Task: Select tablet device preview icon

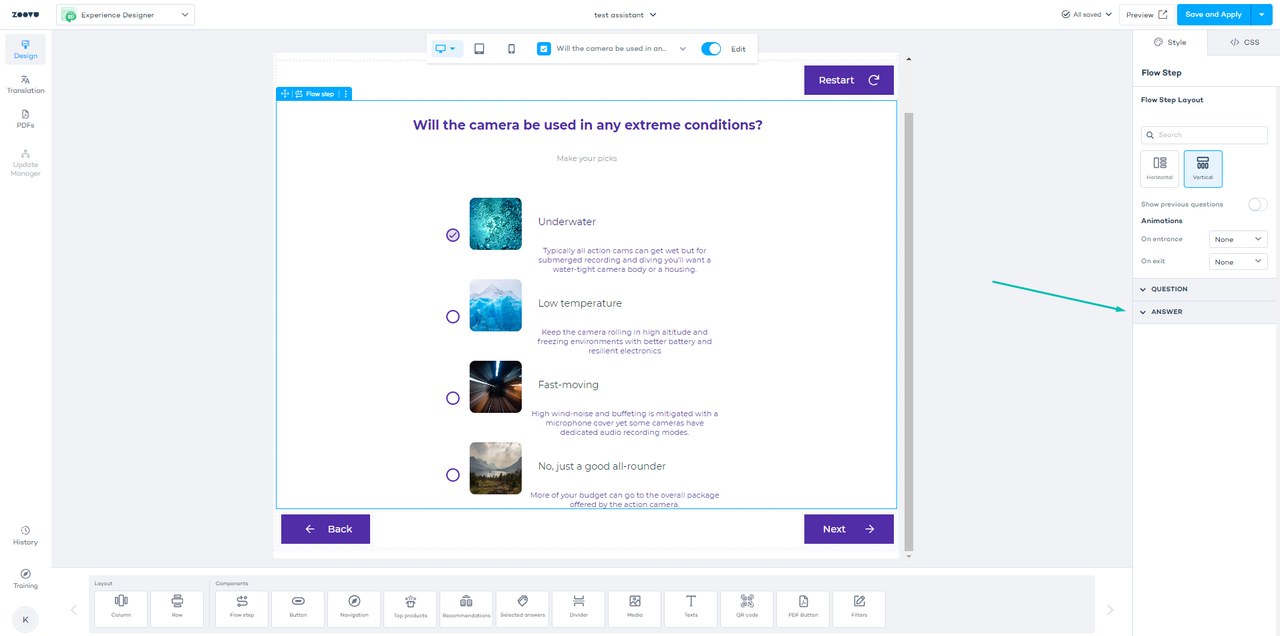Action: click(x=479, y=49)
